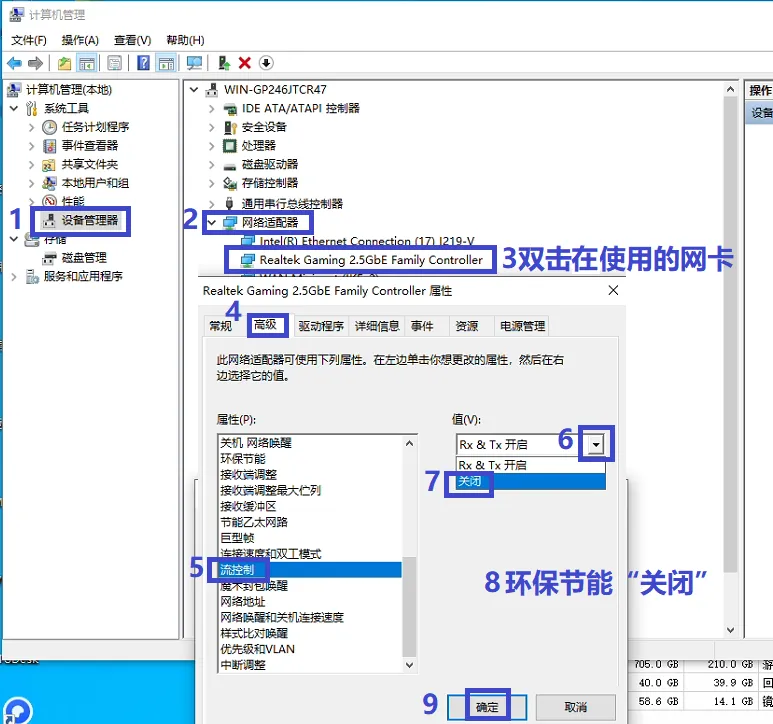Switch to the 高级 tab

tap(265, 324)
